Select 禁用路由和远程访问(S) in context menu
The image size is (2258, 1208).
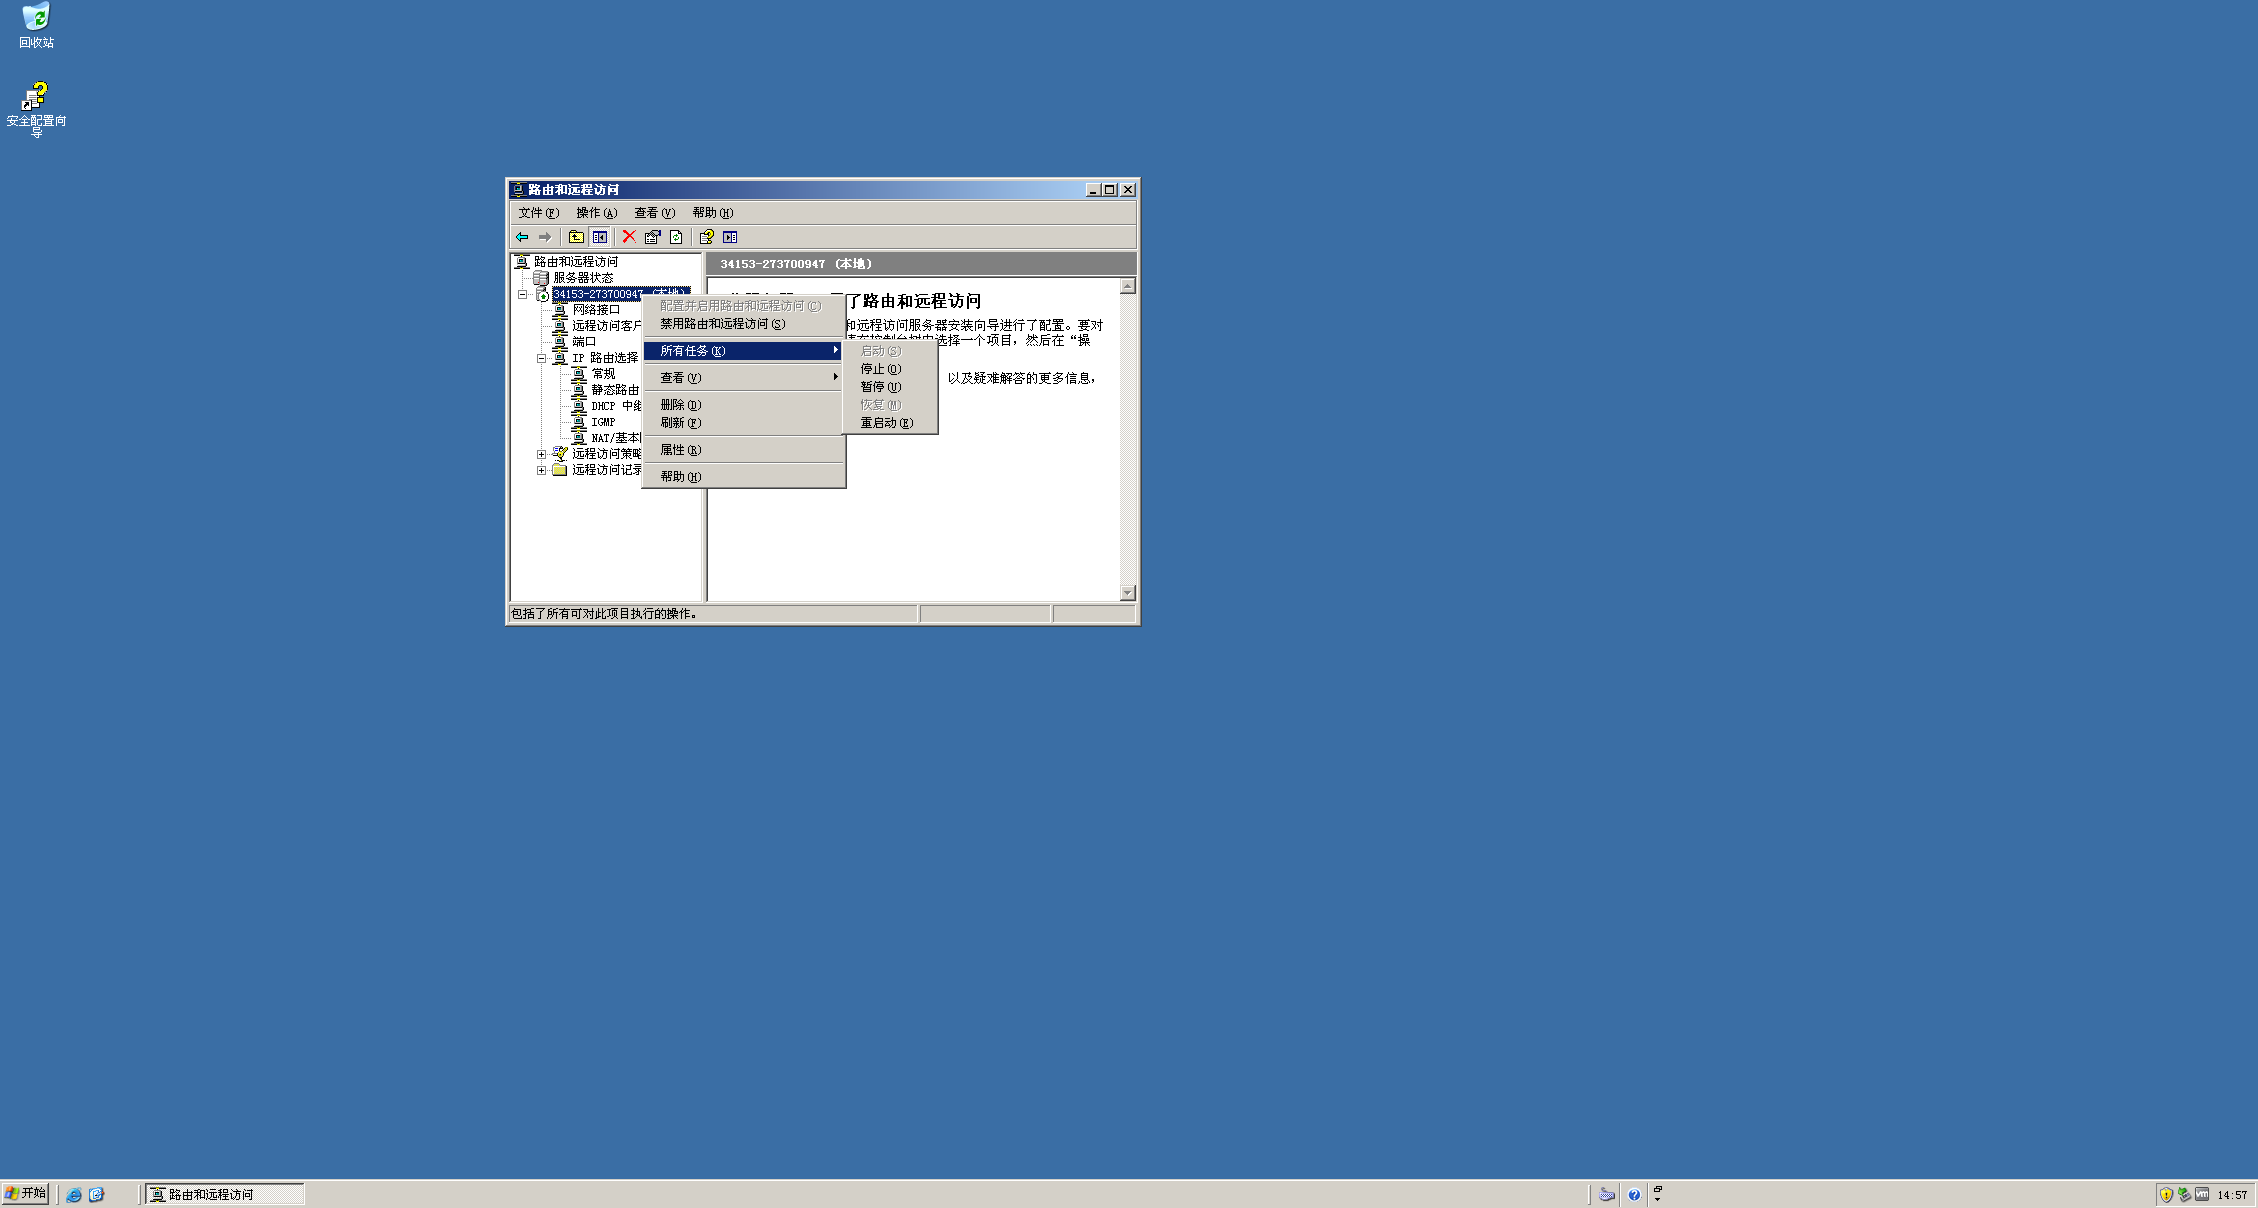click(x=722, y=324)
